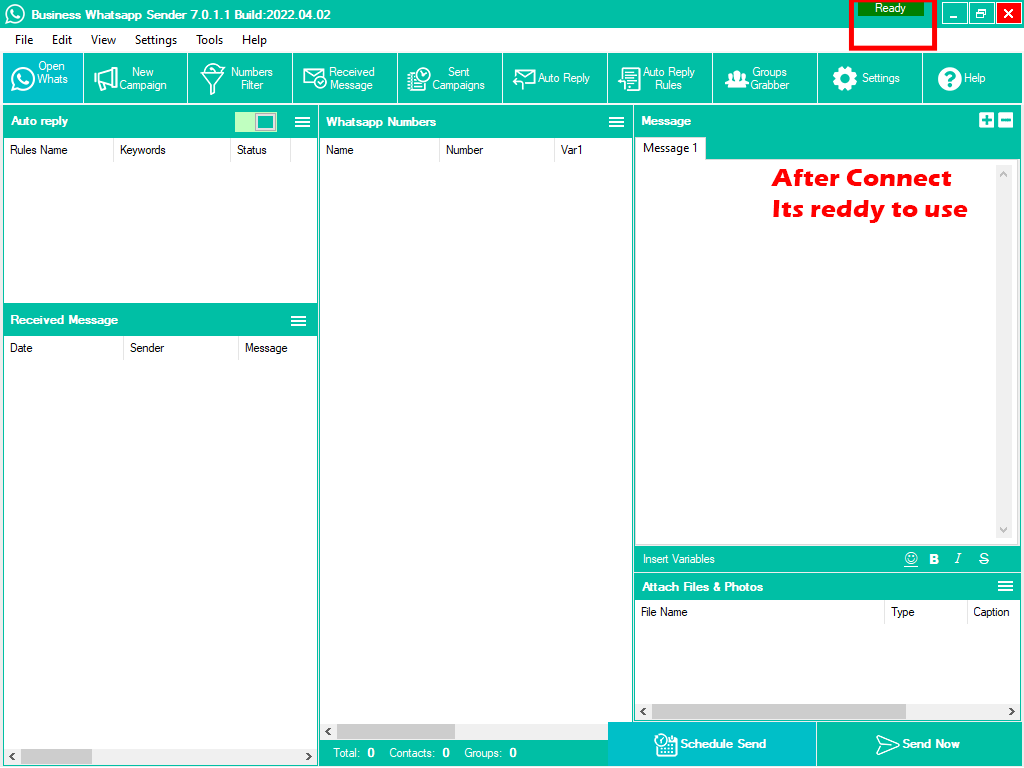Launch the Groups Grabber
Screen dimensions: 1024x768
pos(765,78)
